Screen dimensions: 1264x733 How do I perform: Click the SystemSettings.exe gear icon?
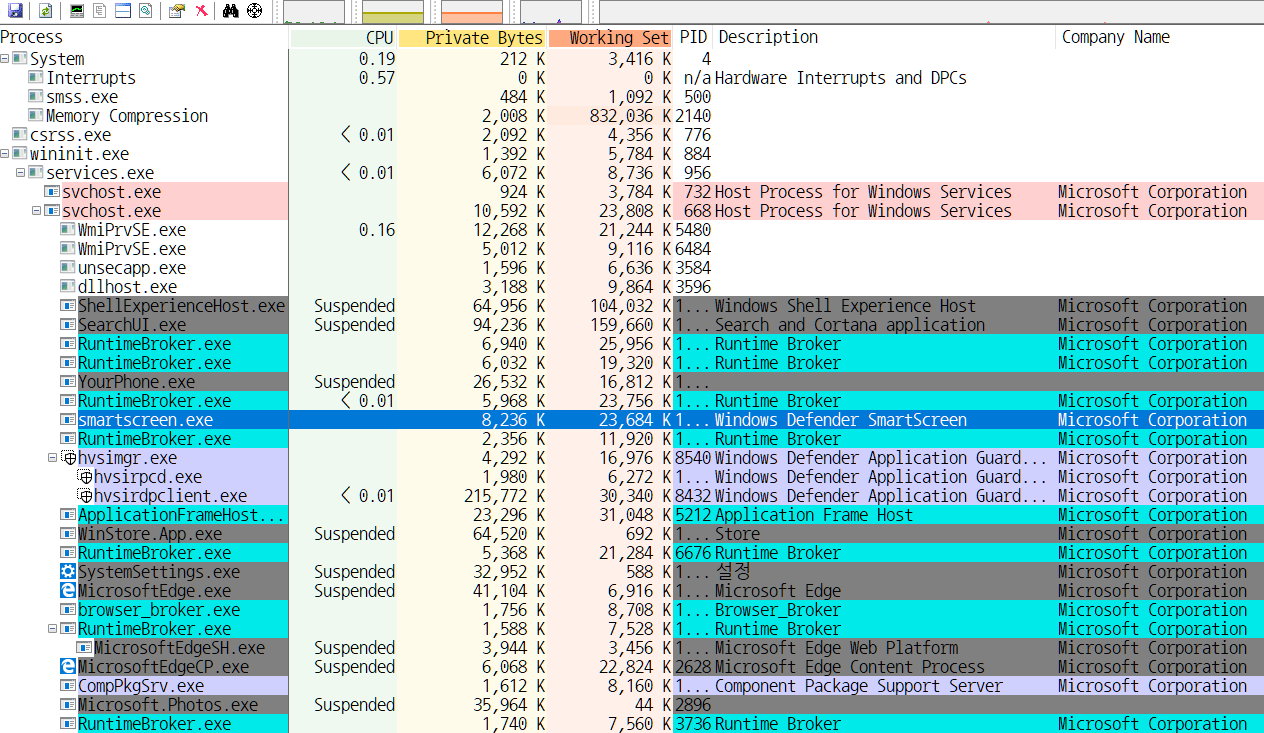(68, 572)
